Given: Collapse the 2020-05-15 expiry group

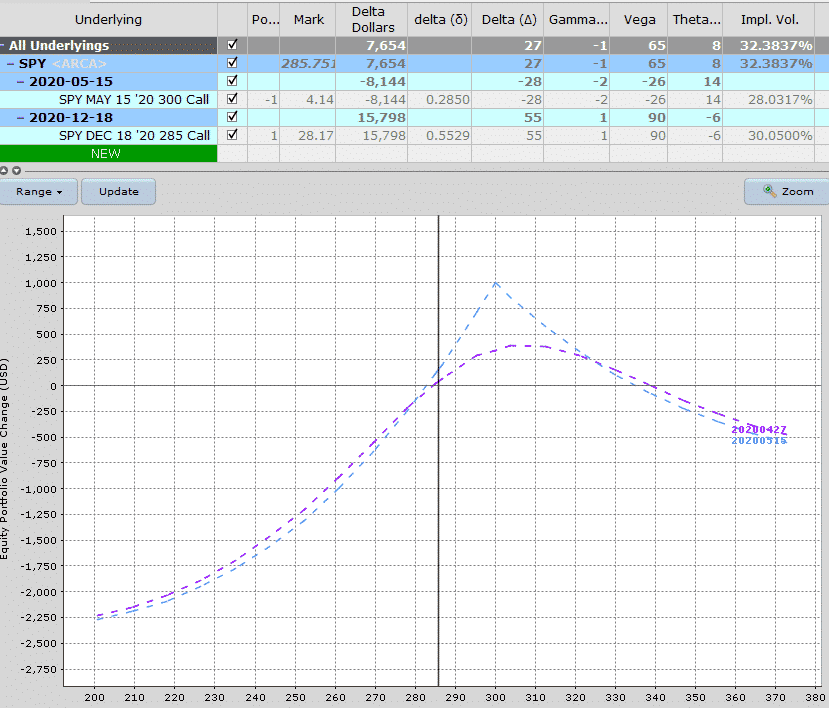Looking at the screenshot, I should coord(21,81).
